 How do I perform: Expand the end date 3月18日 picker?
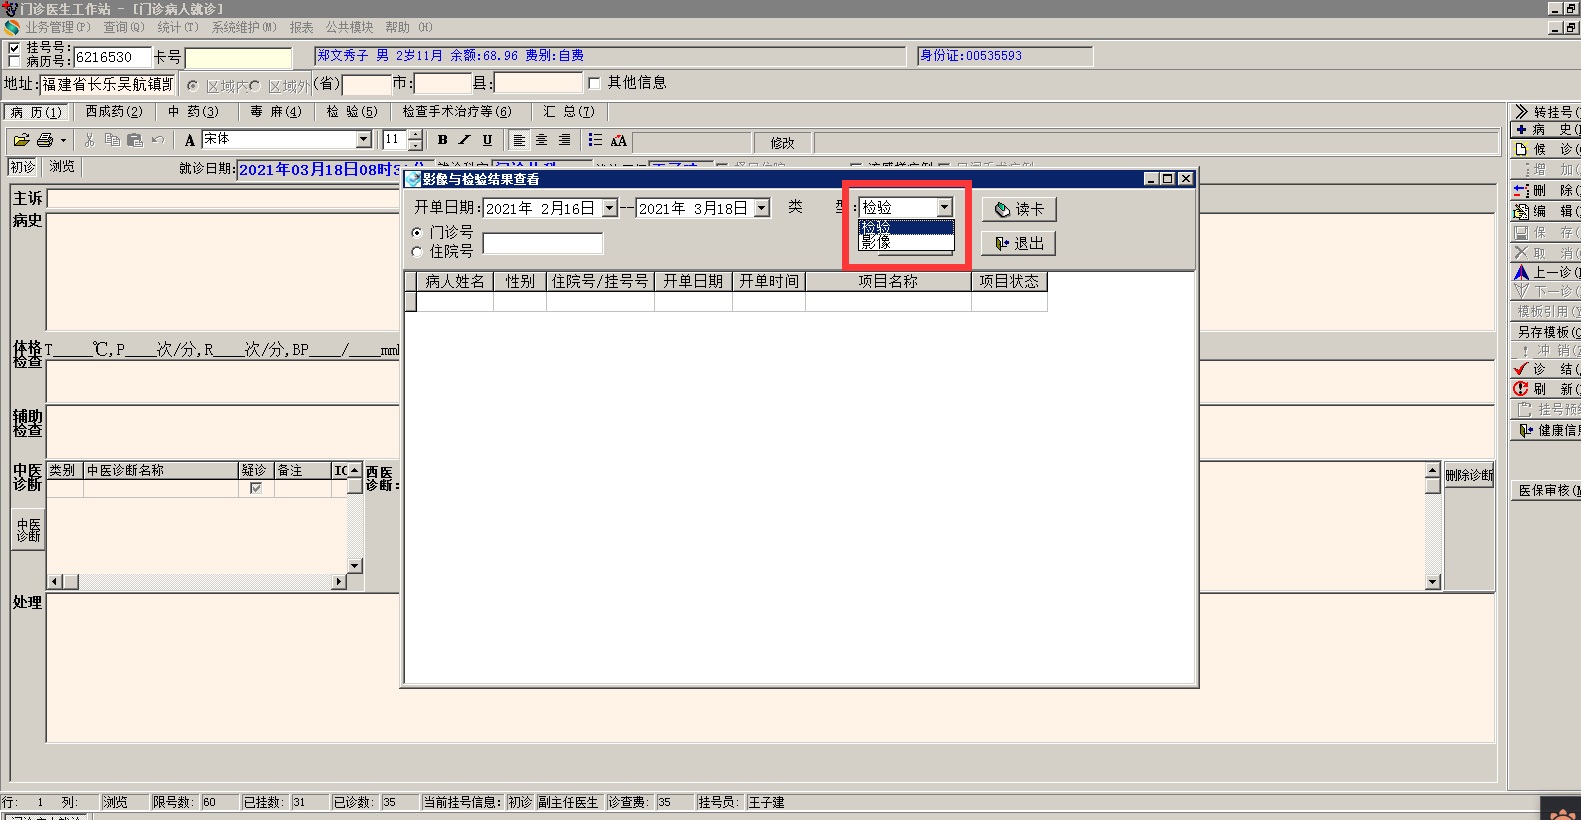tap(762, 208)
